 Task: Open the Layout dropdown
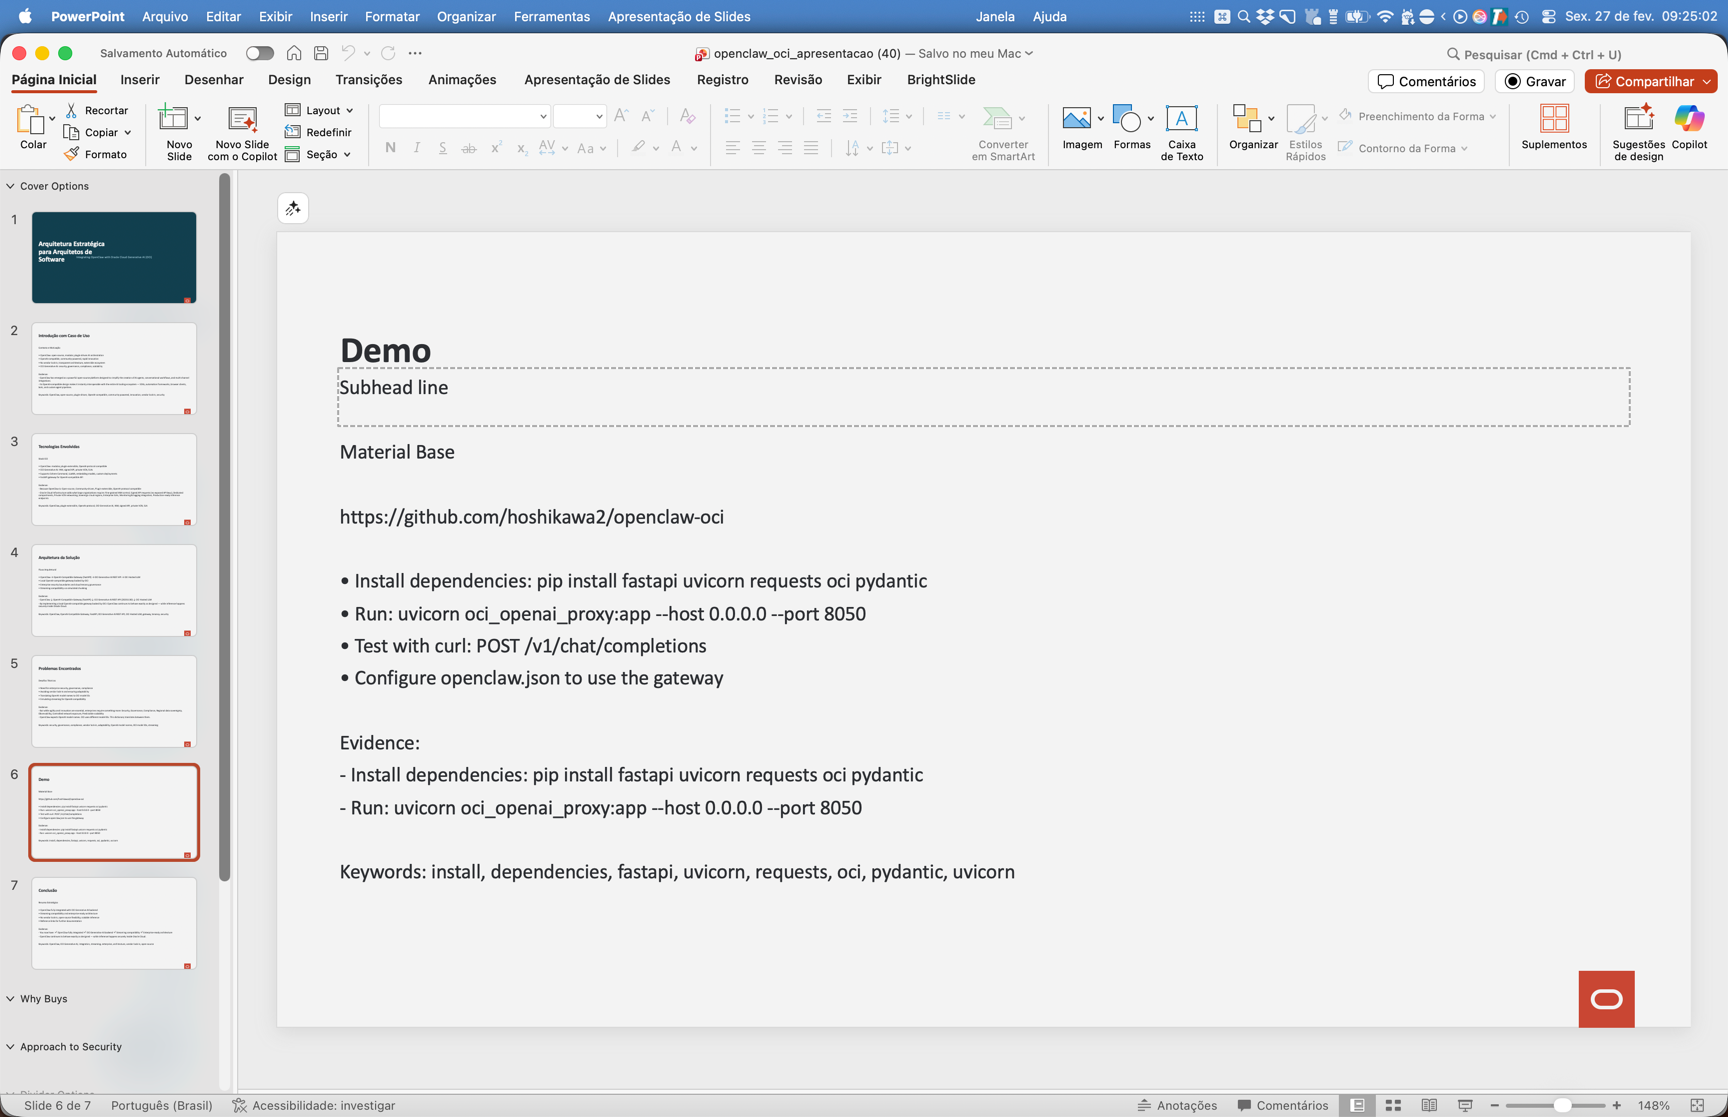click(x=320, y=110)
